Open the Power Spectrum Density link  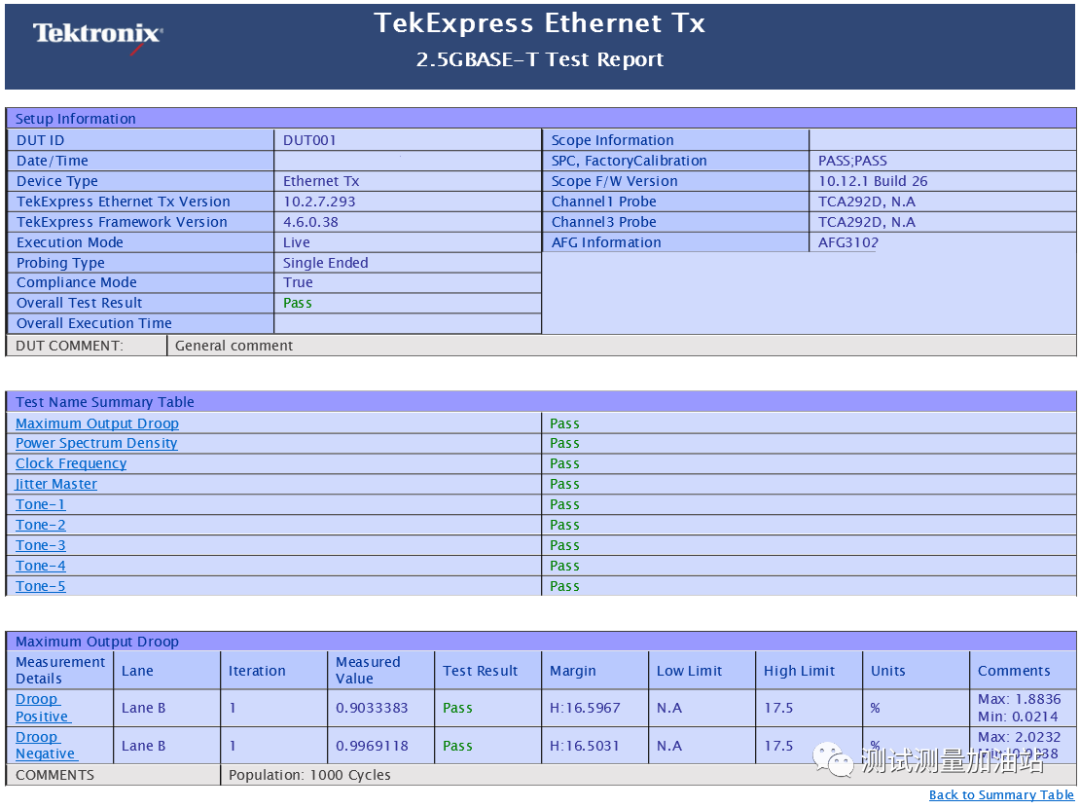96,443
